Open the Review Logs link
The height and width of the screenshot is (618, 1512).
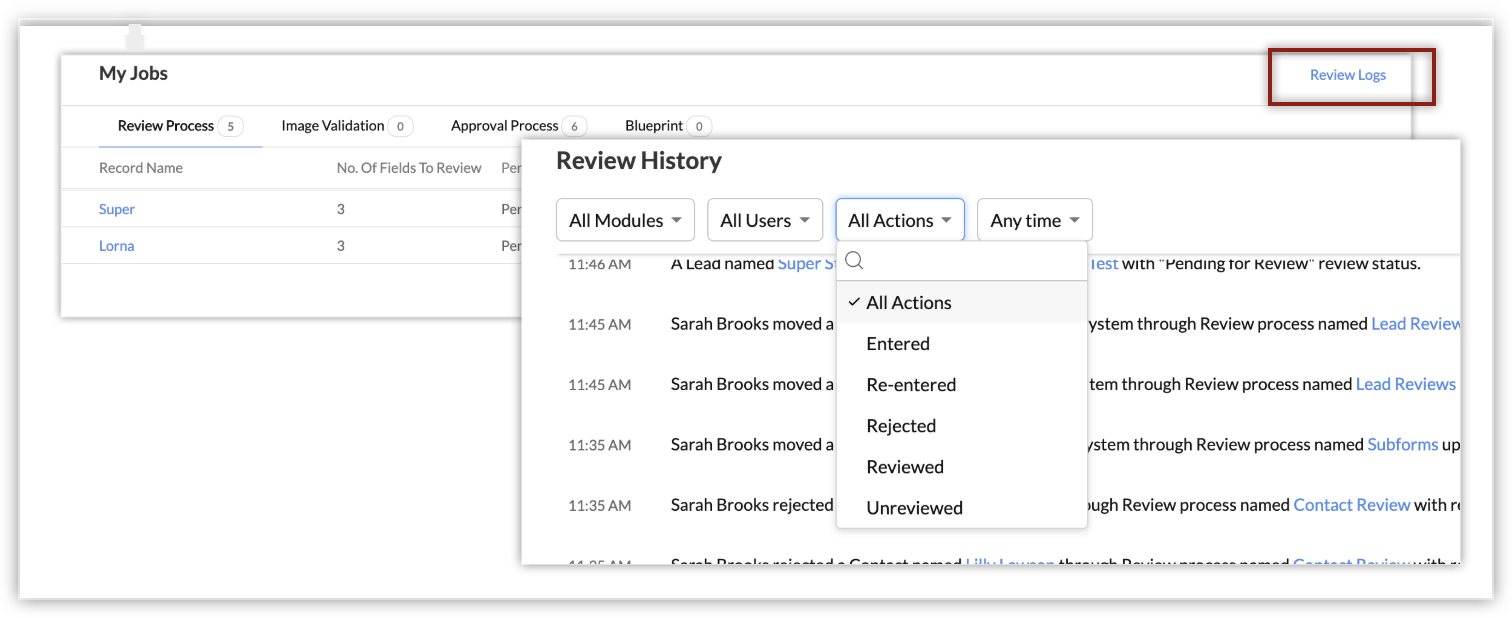[x=1347, y=75]
